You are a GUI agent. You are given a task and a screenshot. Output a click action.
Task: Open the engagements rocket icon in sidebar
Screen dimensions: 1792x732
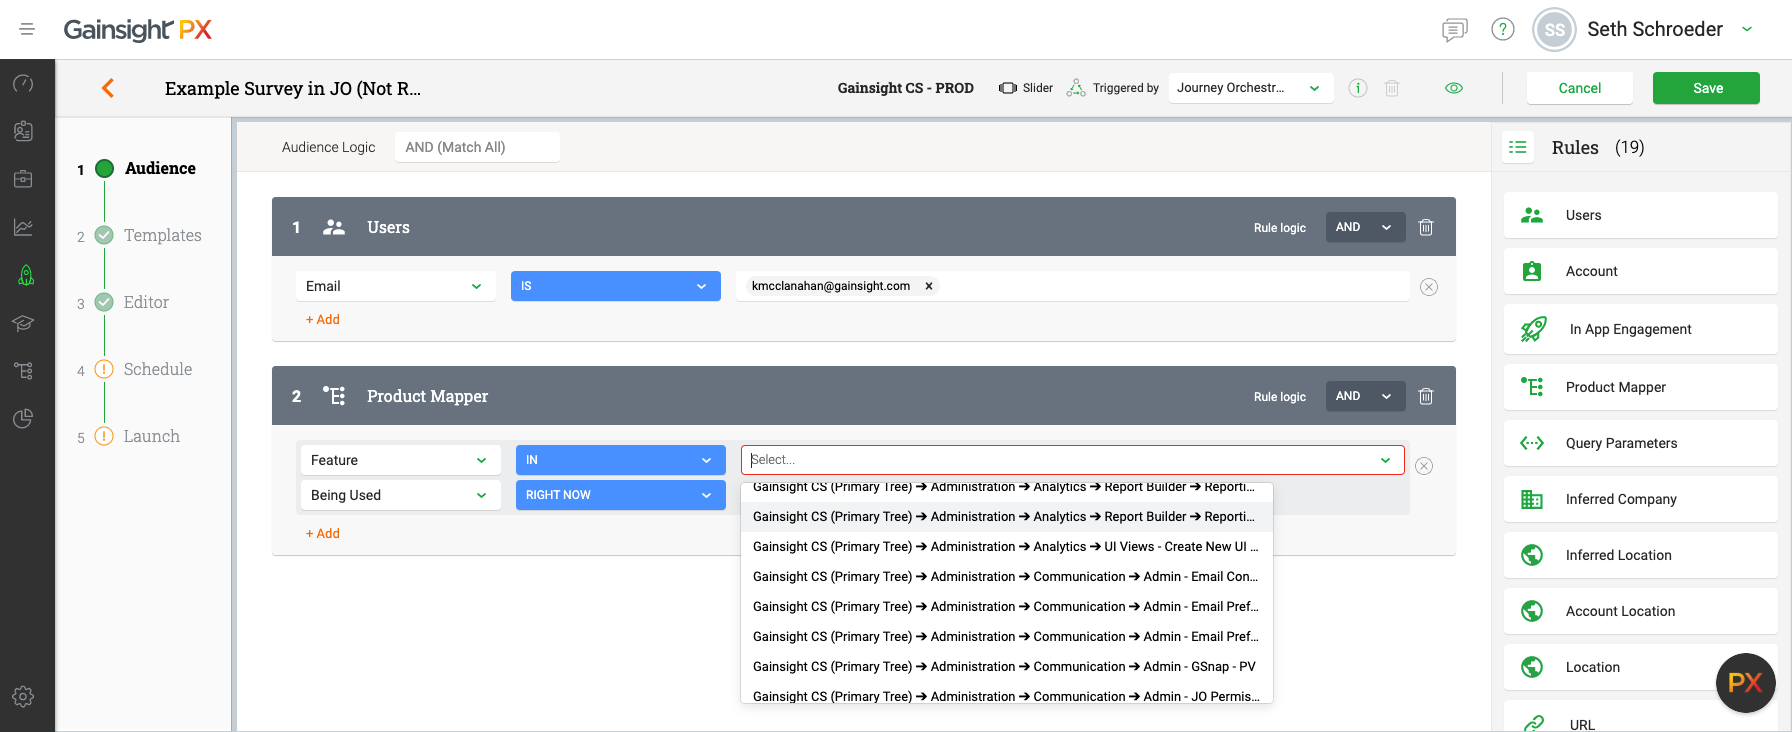click(x=26, y=275)
